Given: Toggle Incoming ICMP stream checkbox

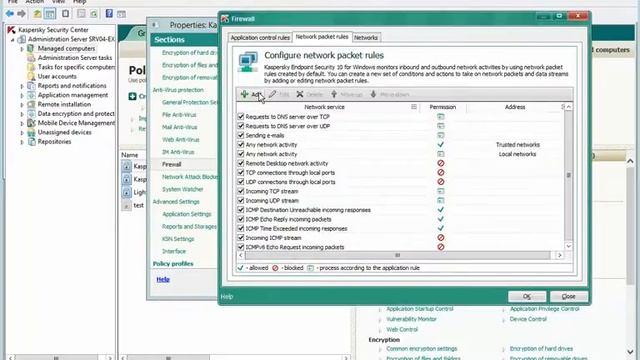Looking at the screenshot, I should click(241, 238).
